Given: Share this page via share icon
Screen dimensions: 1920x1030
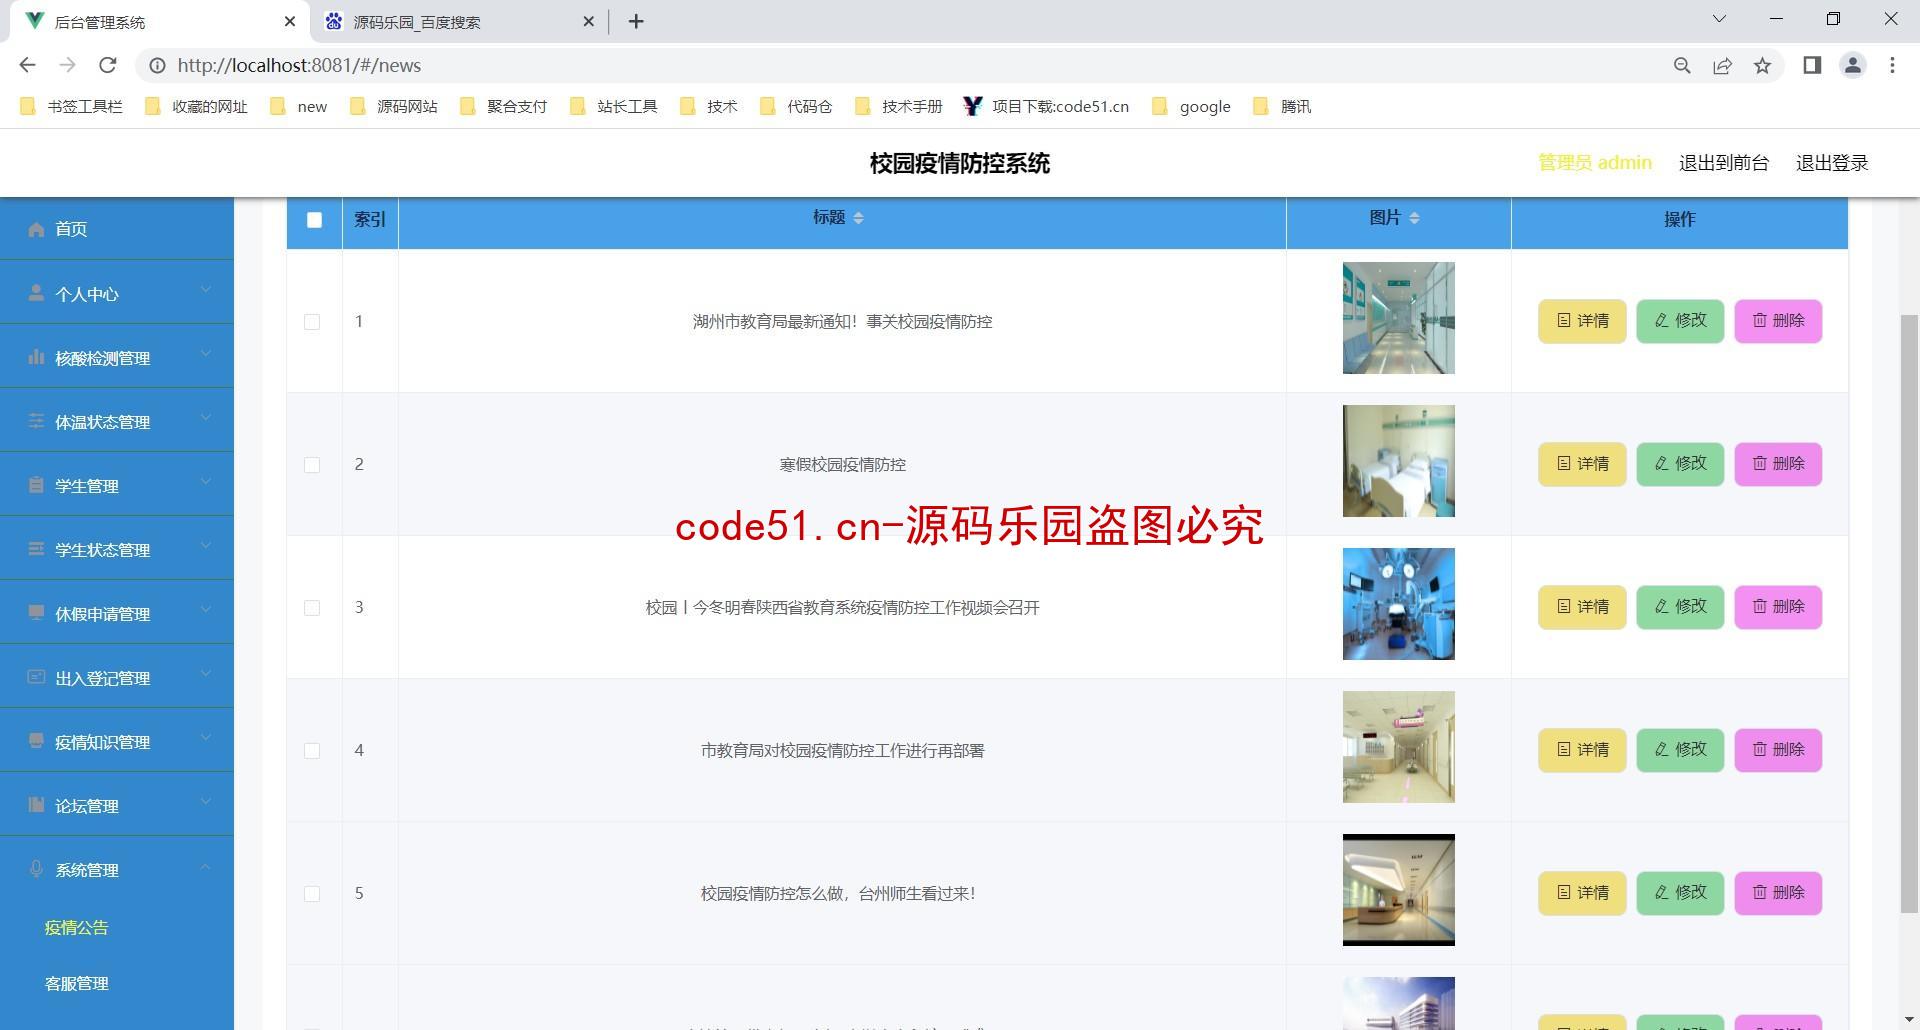Looking at the screenshot, I should (1722, 65).
